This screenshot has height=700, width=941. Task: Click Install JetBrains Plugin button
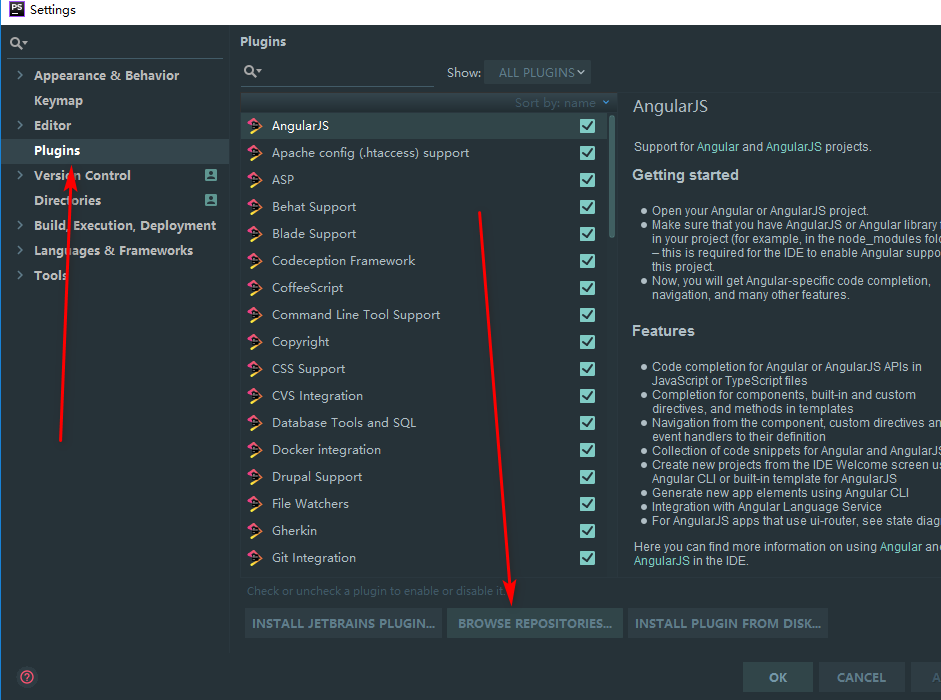(343, 623)
